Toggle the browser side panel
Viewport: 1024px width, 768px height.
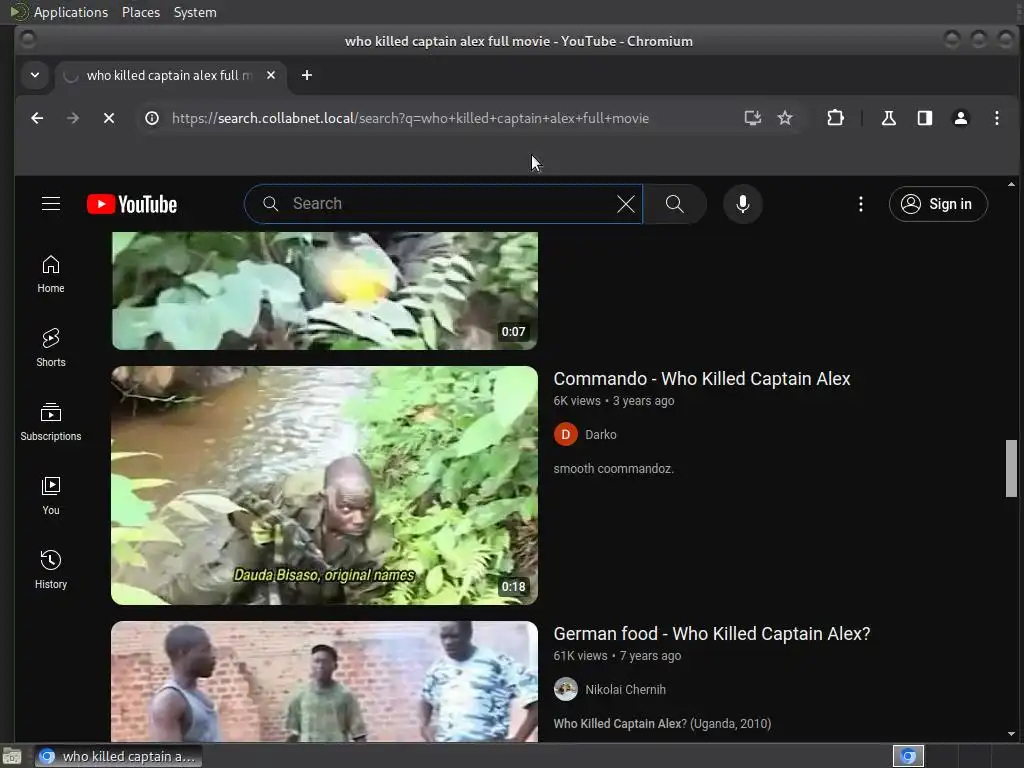[924, 118]
